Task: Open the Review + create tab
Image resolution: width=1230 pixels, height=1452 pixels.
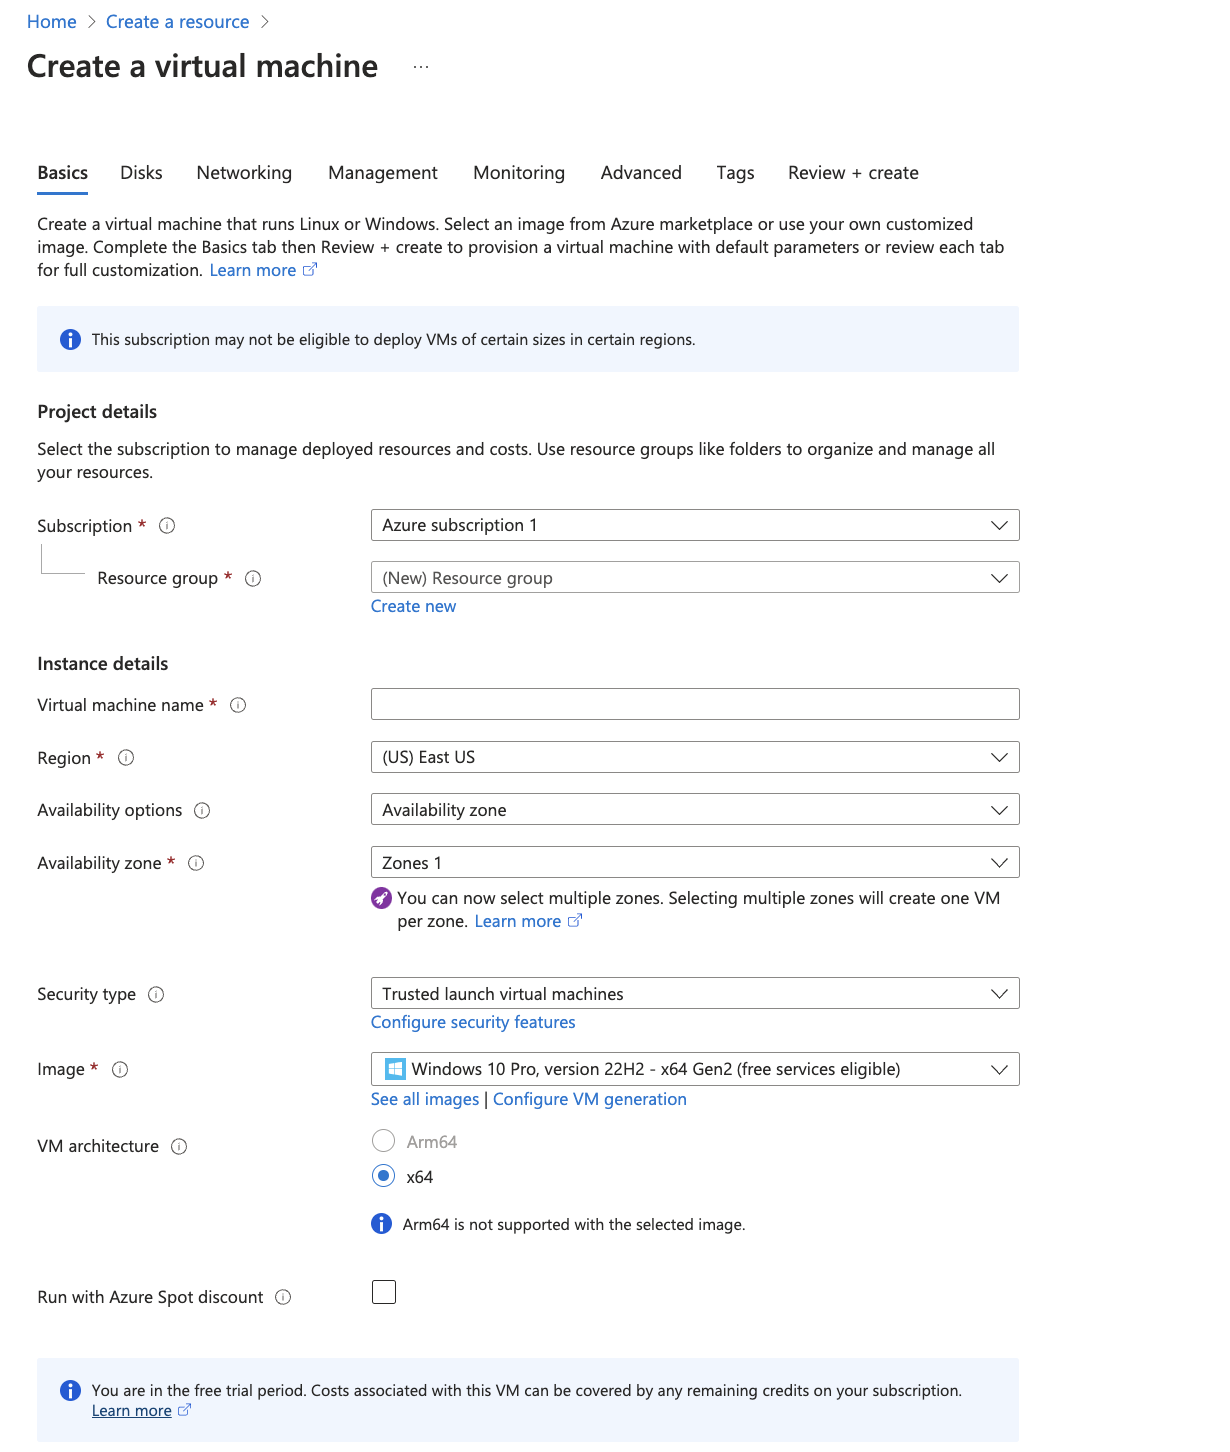Action: [852, 173]
